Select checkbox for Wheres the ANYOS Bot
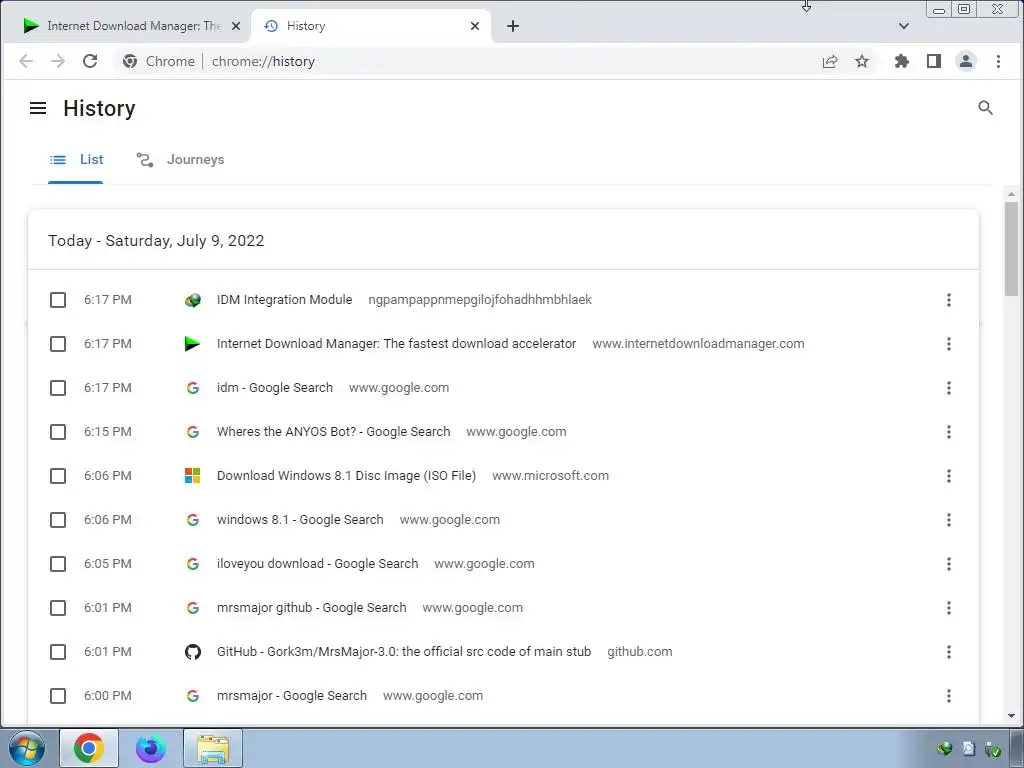This screenshot has height=768, width=1024. [x=58, y=432]
